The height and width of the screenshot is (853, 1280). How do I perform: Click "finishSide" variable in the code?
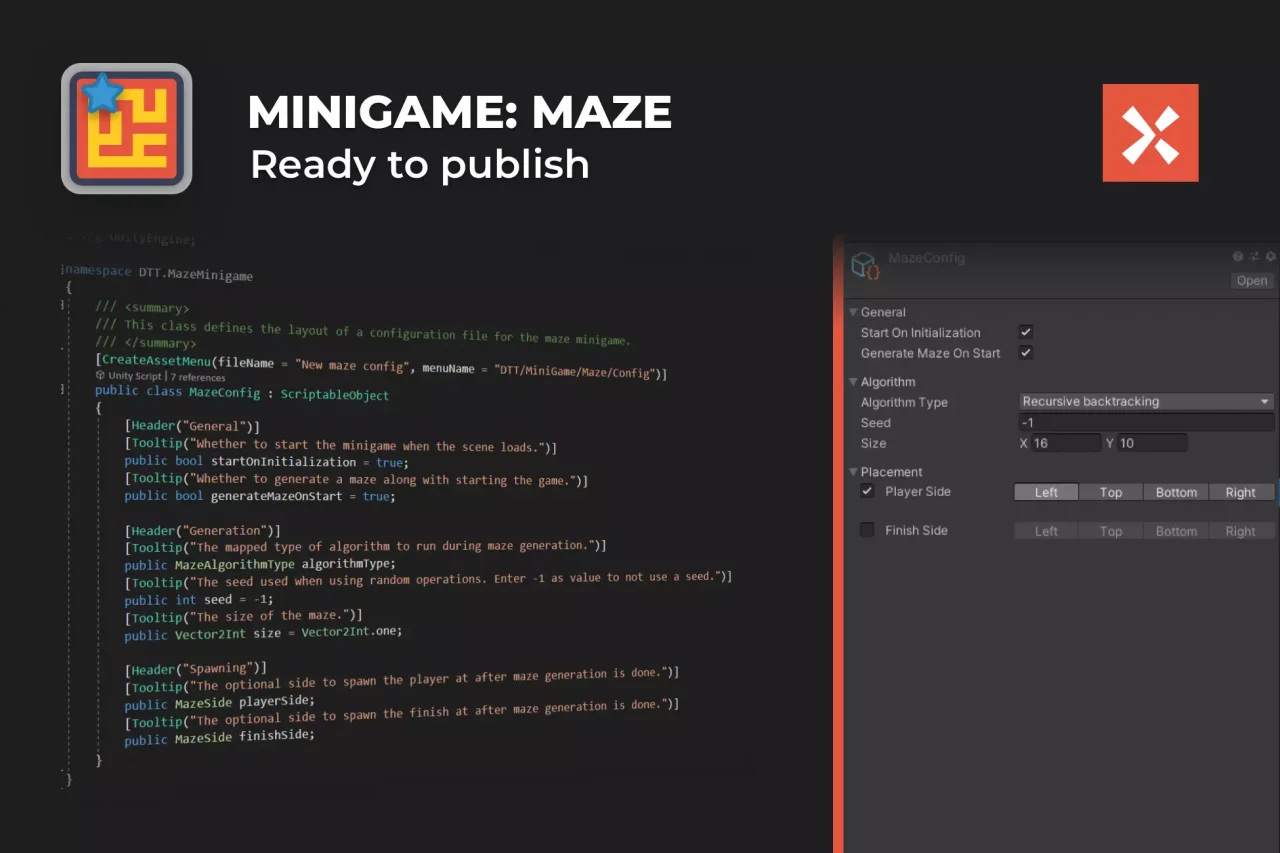click(276, 735)
